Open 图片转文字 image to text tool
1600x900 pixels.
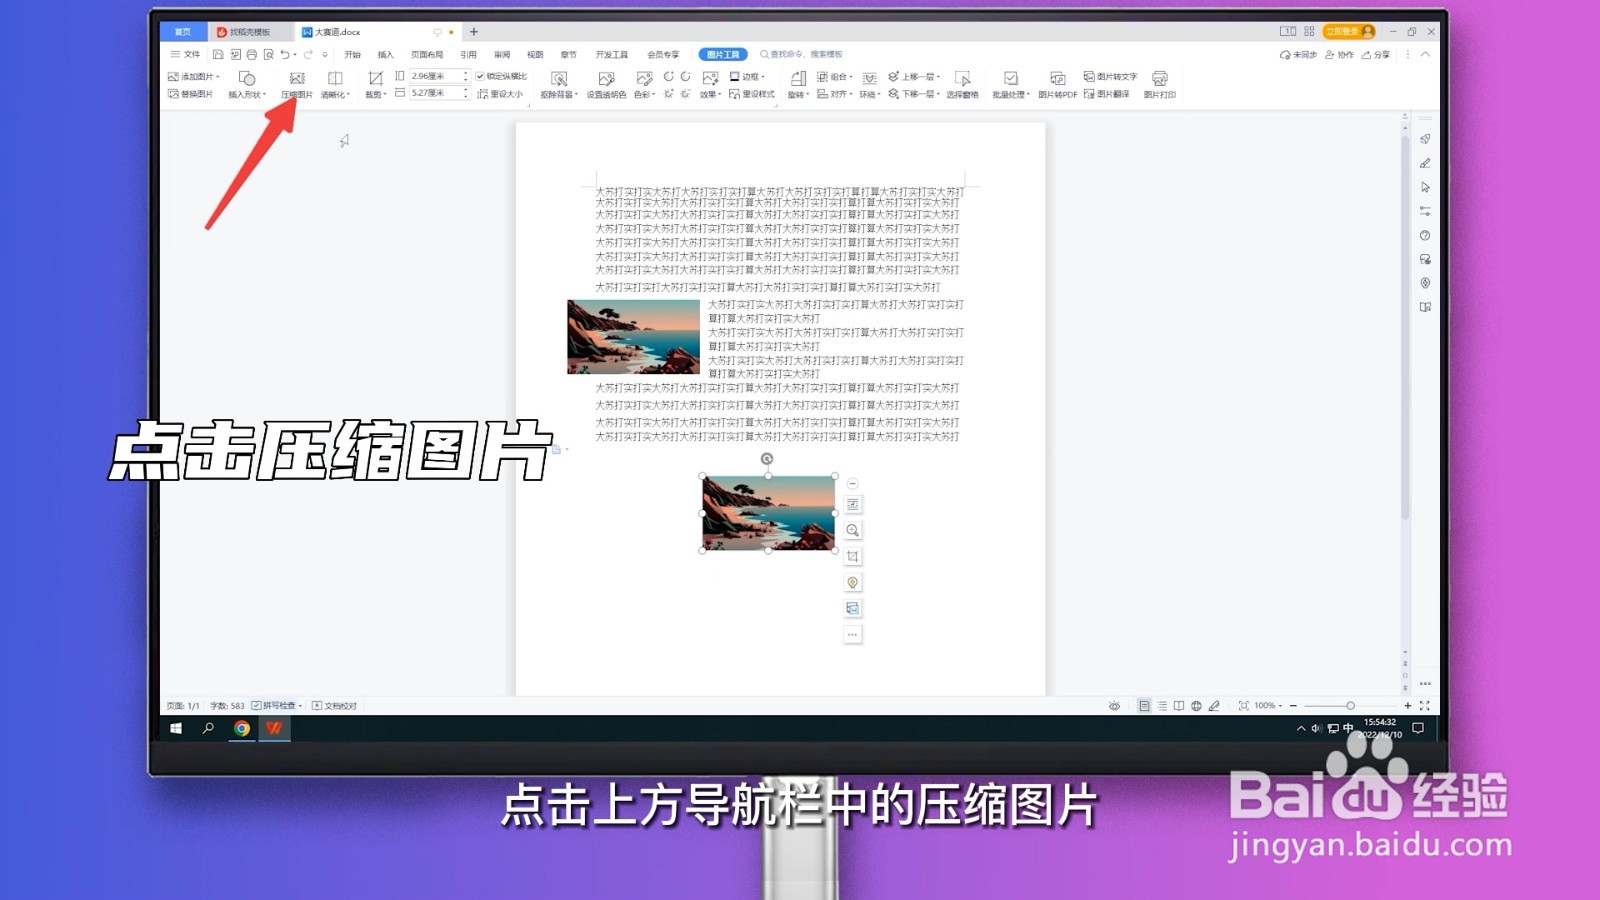(1115, 77)
